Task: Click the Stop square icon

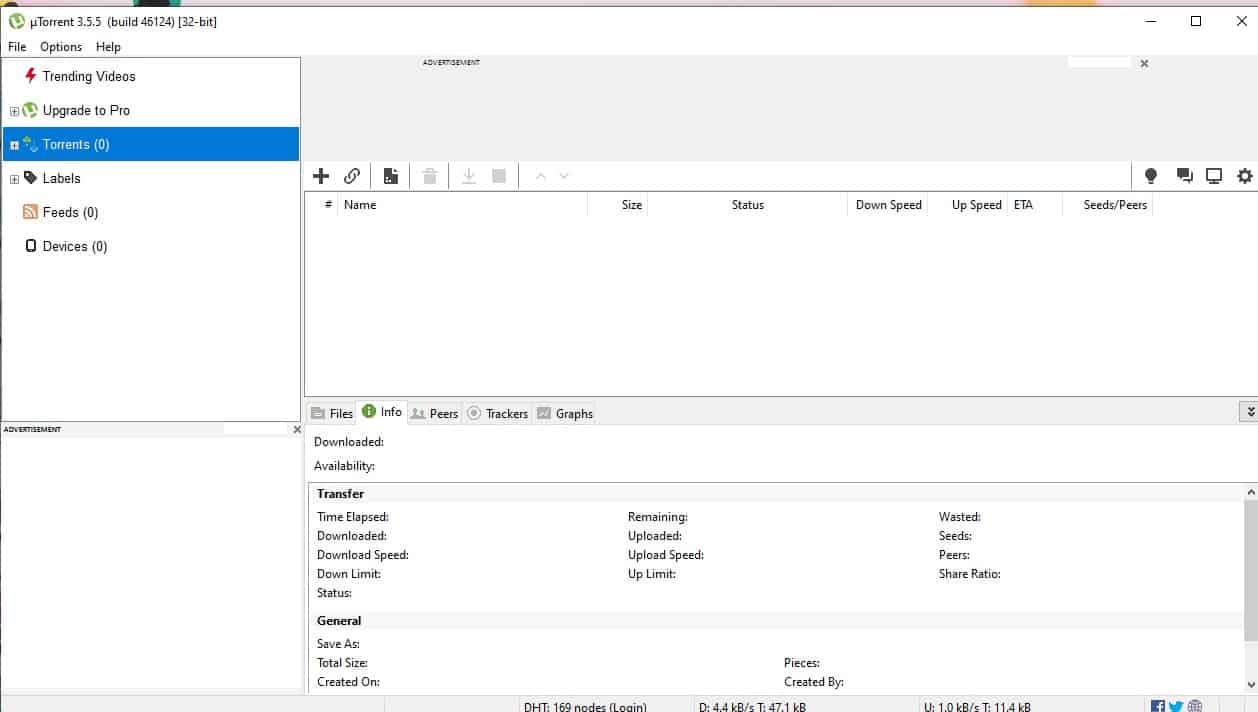Action: 499,176
